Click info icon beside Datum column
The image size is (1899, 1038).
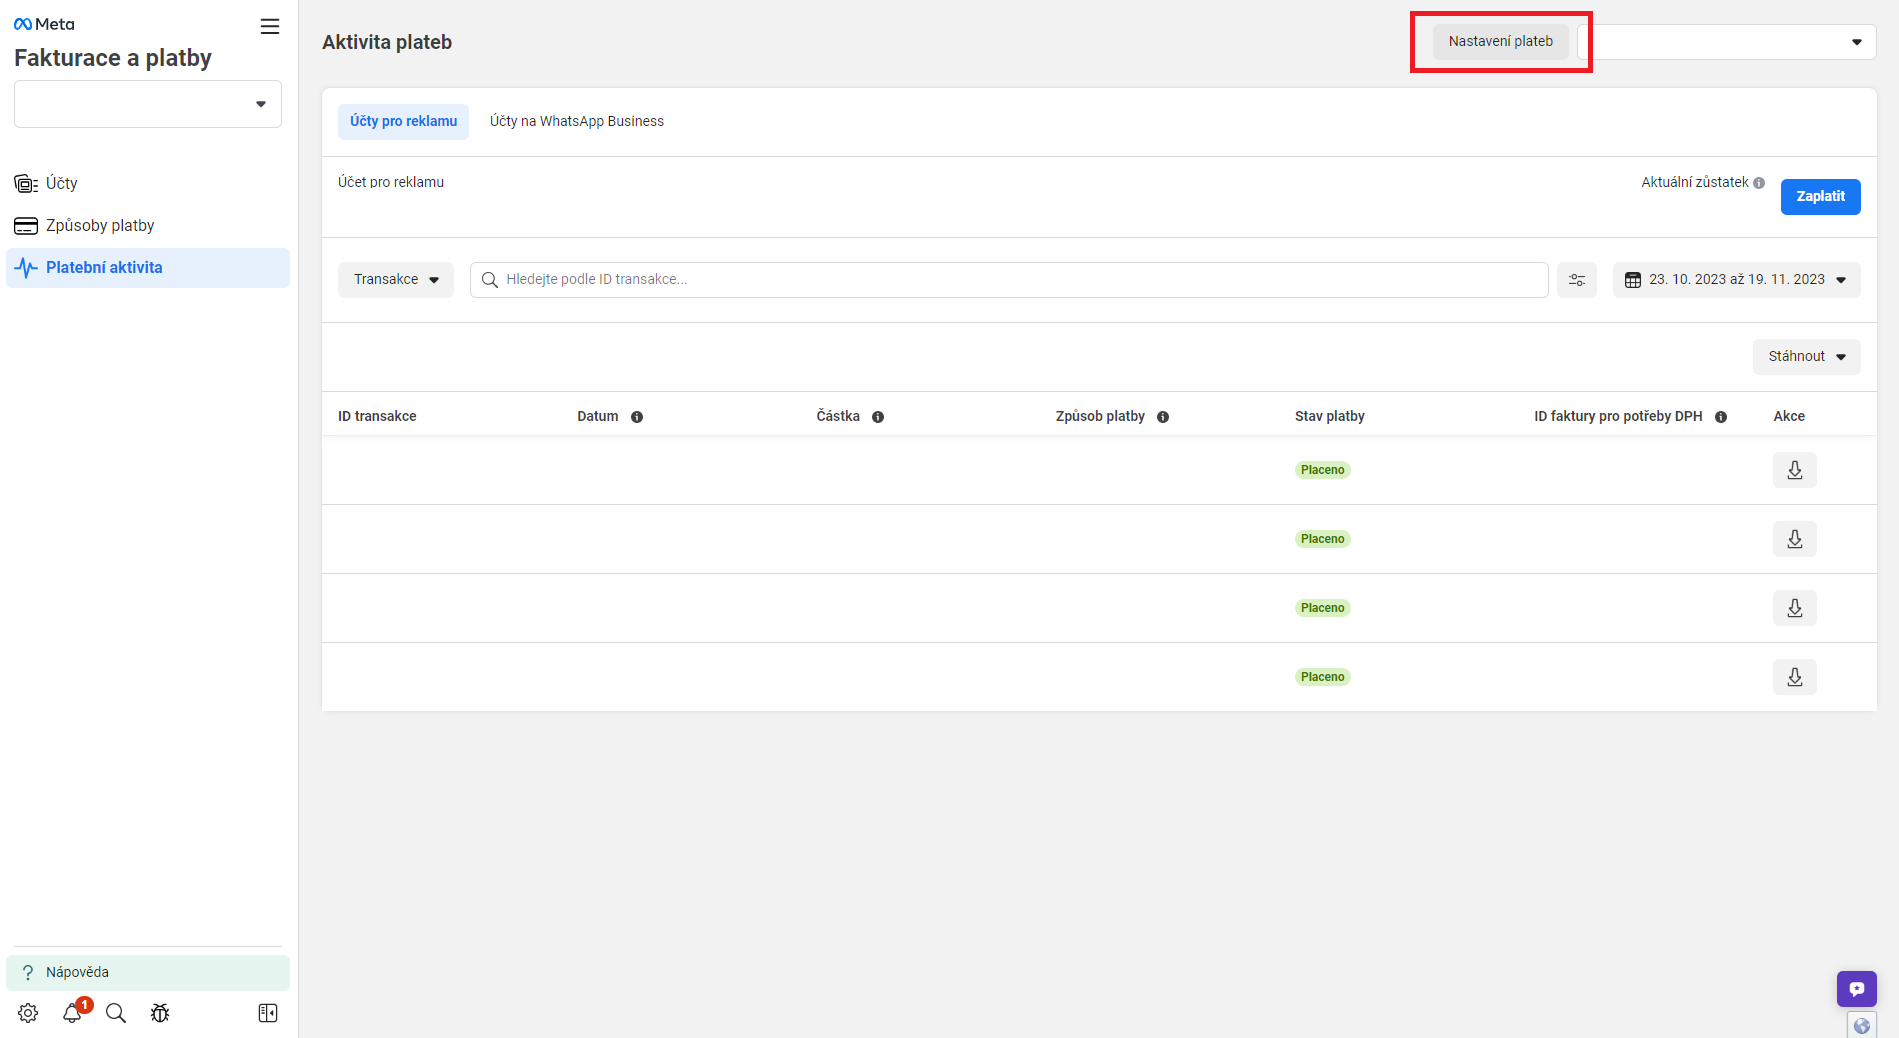(x=637, y=417)
